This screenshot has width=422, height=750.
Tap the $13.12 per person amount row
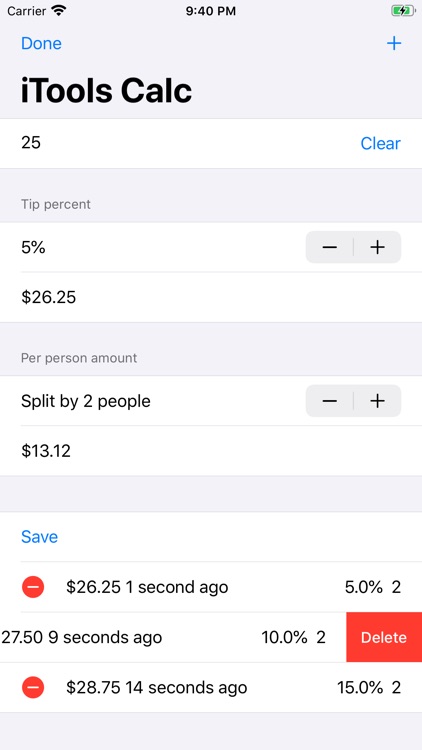(x=211, y=451)
